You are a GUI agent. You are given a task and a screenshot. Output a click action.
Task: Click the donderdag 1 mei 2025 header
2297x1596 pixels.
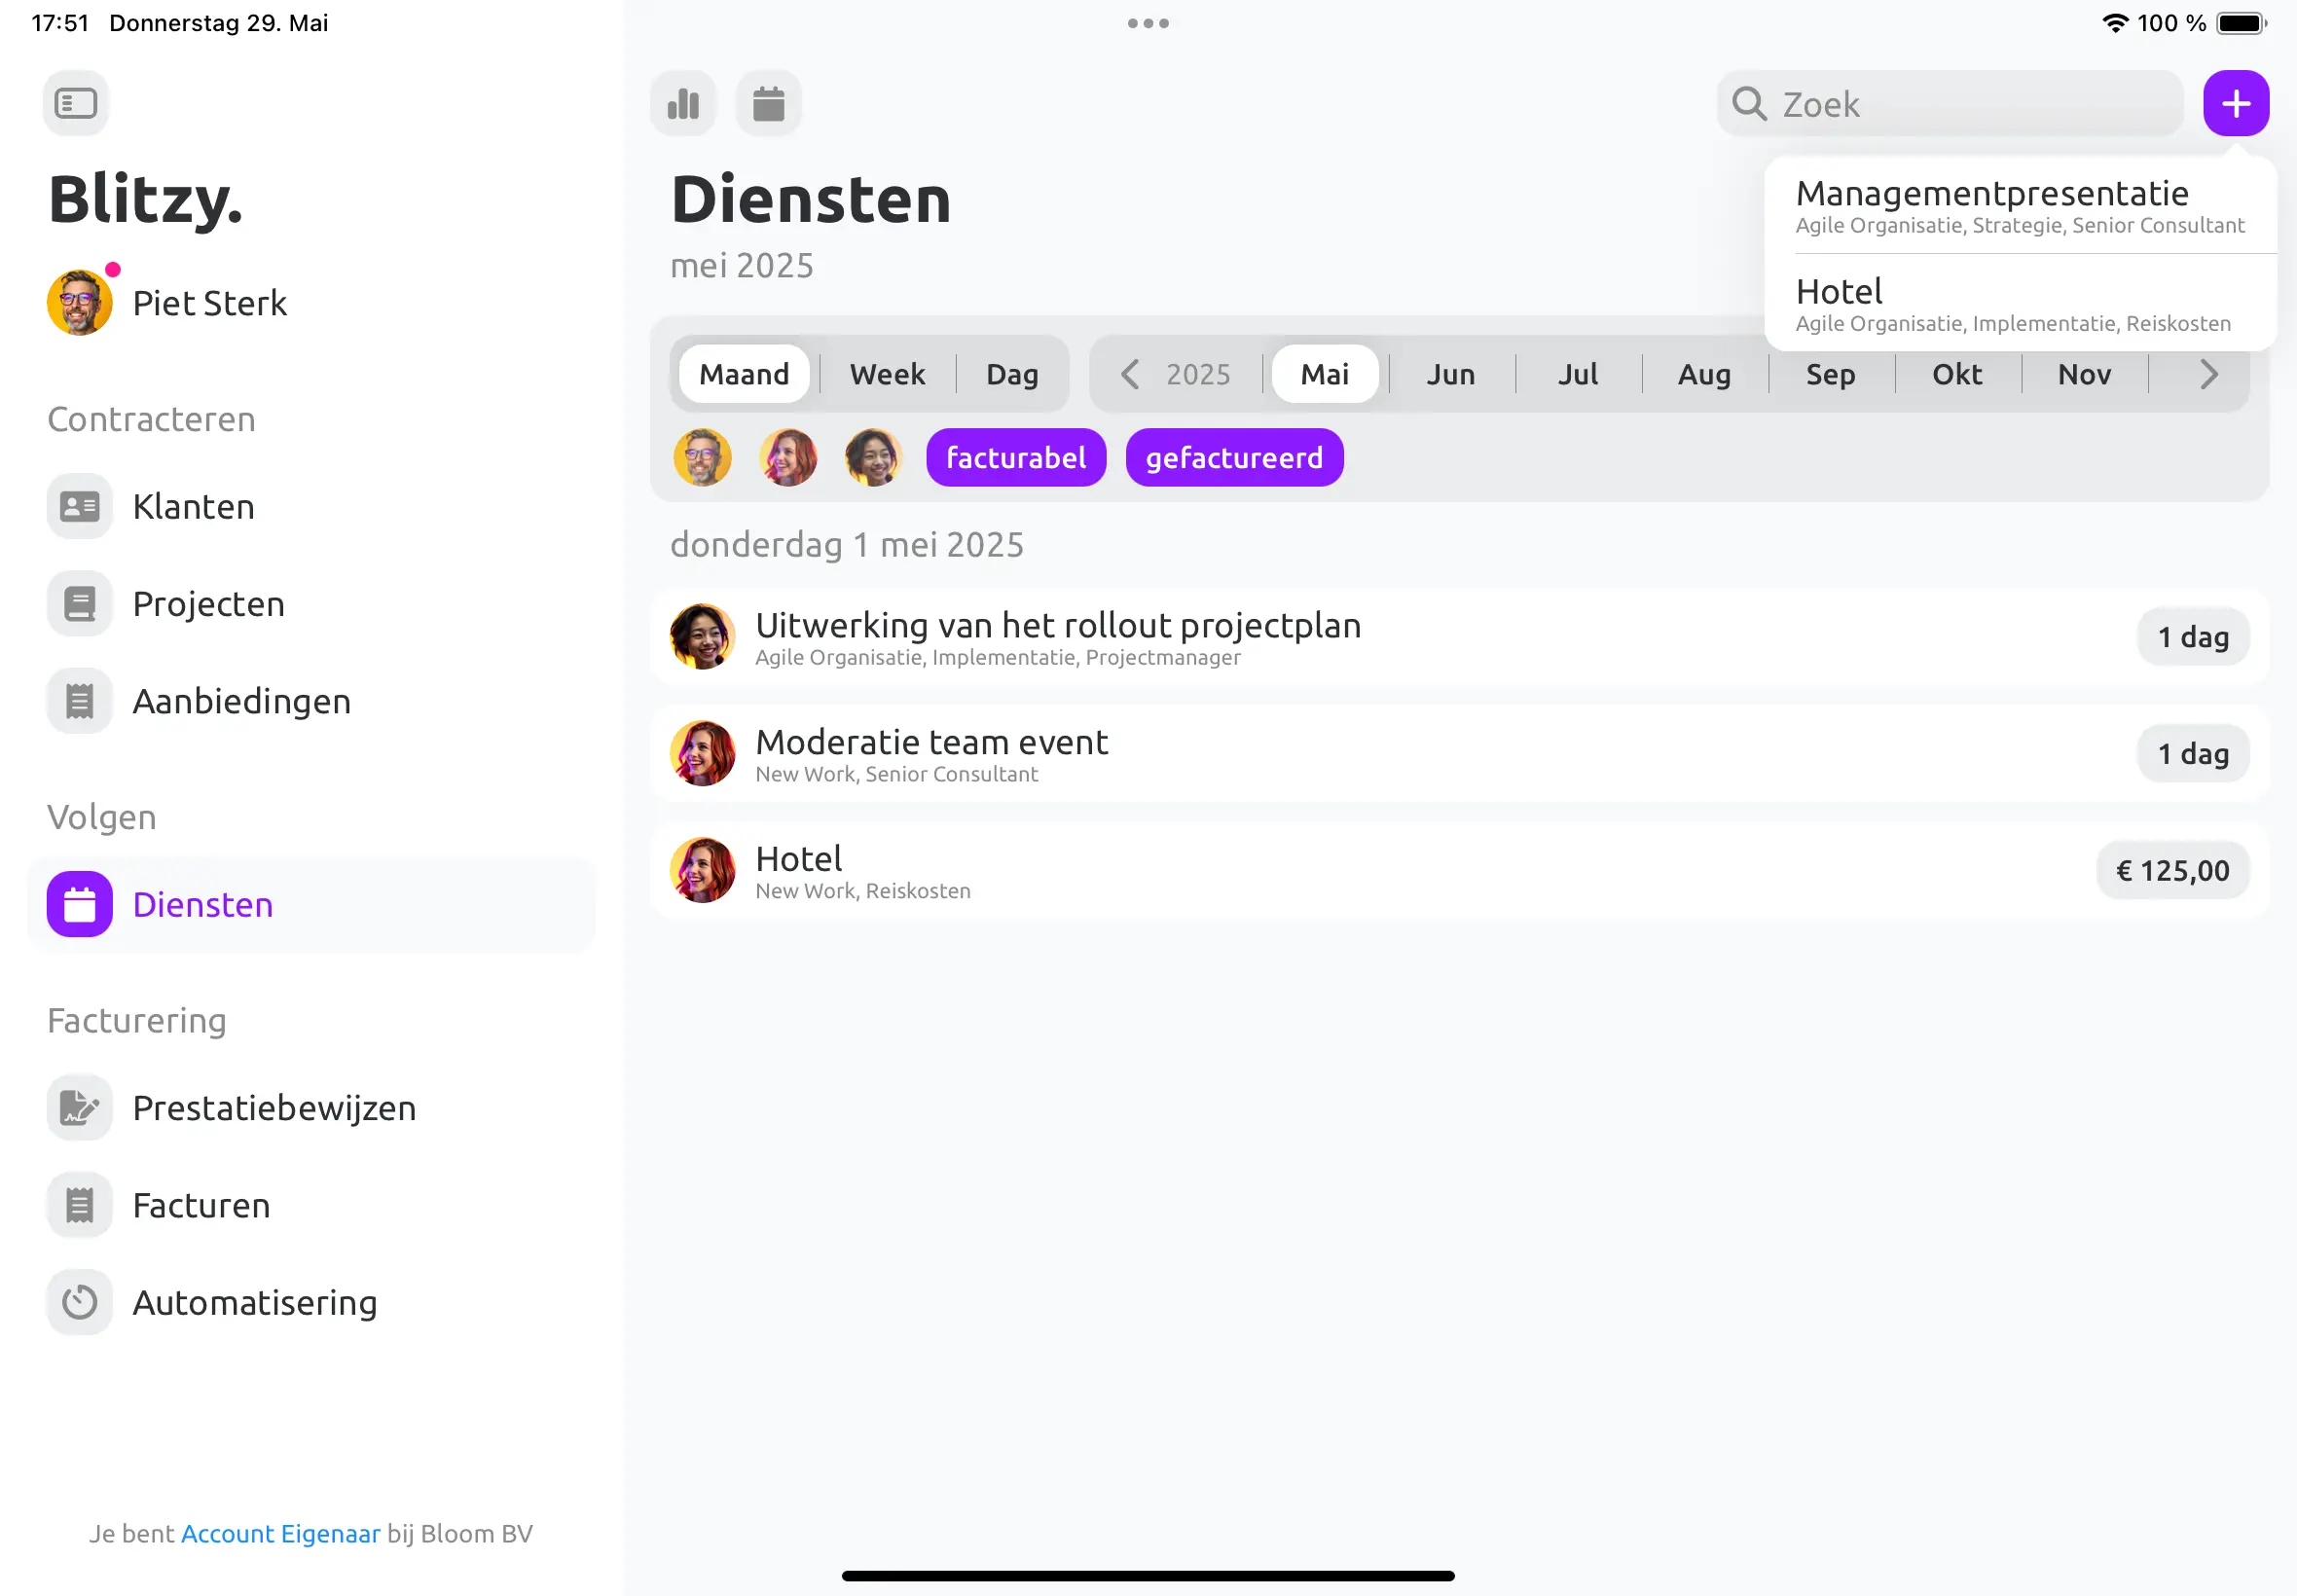click(x=847, y=545)
